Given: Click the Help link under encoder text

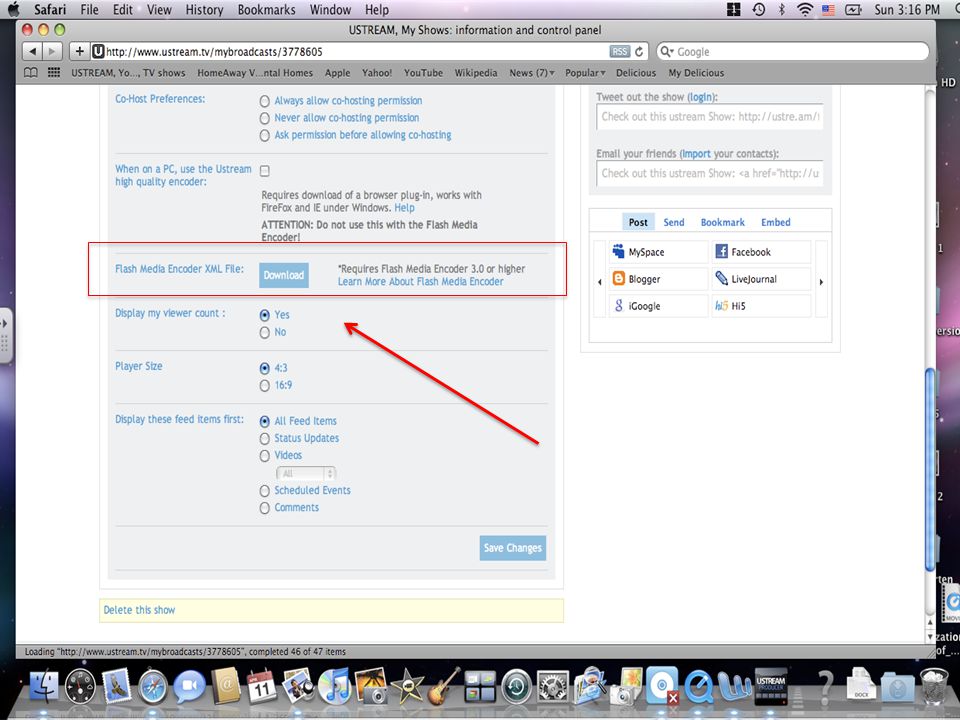Looking at the screenshot, I should tap(404, 208).
